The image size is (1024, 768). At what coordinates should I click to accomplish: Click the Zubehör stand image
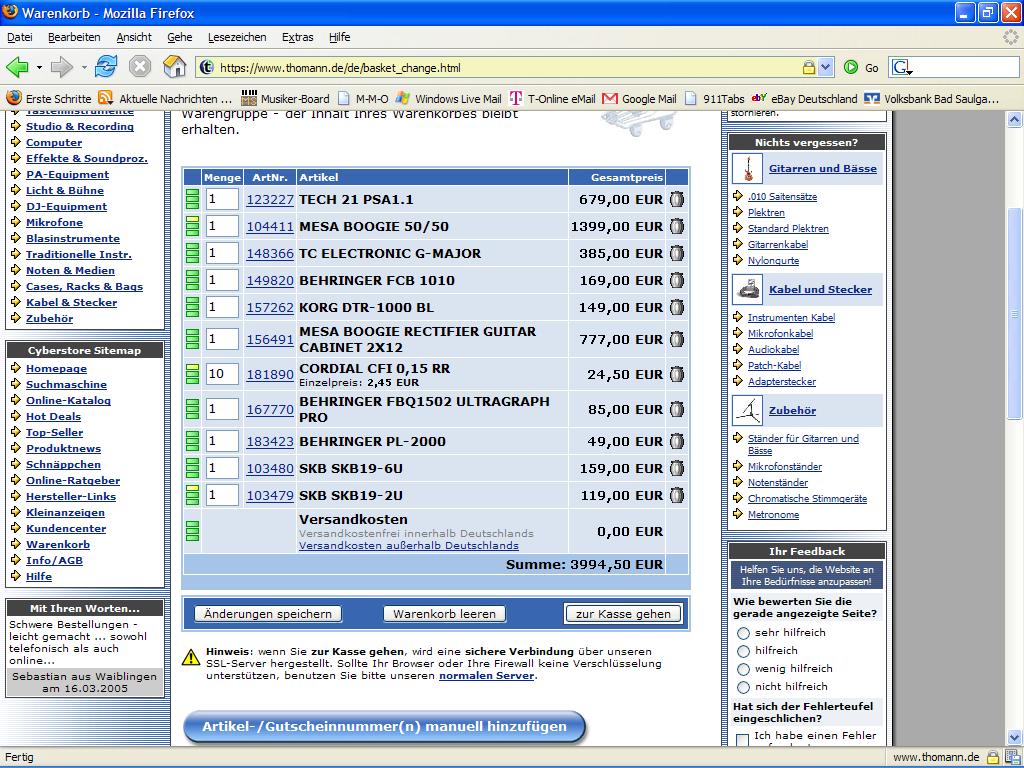tap(748, 410)
